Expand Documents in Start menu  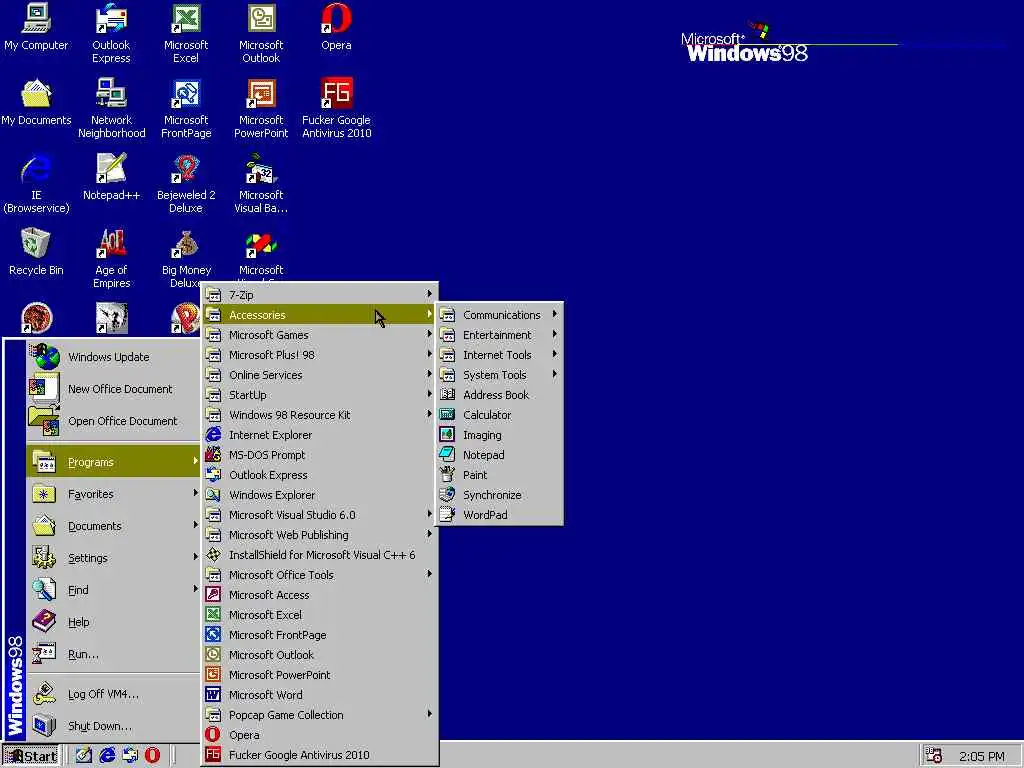pos(113,525)
